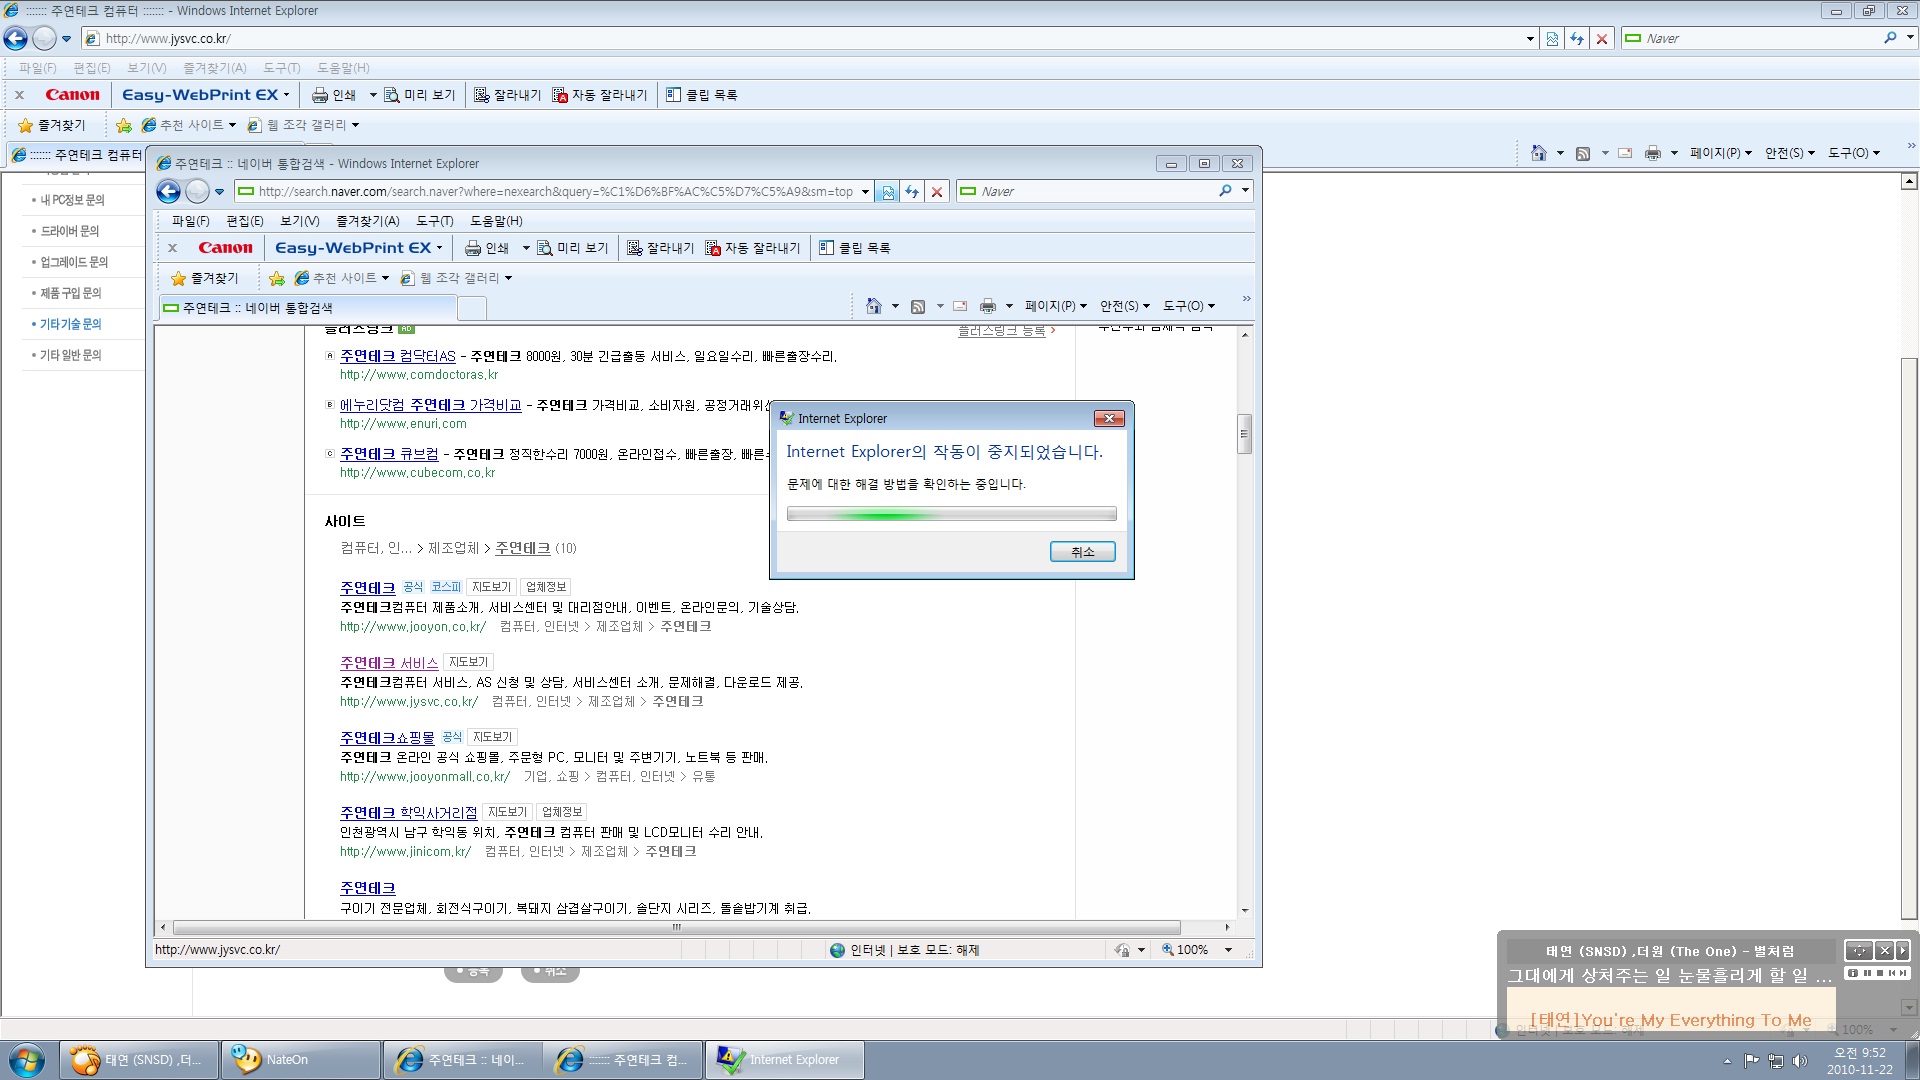The height and width of the screenshot is (1080, 1920).
Task: Click 인쇄 print button in front window Canon toolbar
Action: 487,248
